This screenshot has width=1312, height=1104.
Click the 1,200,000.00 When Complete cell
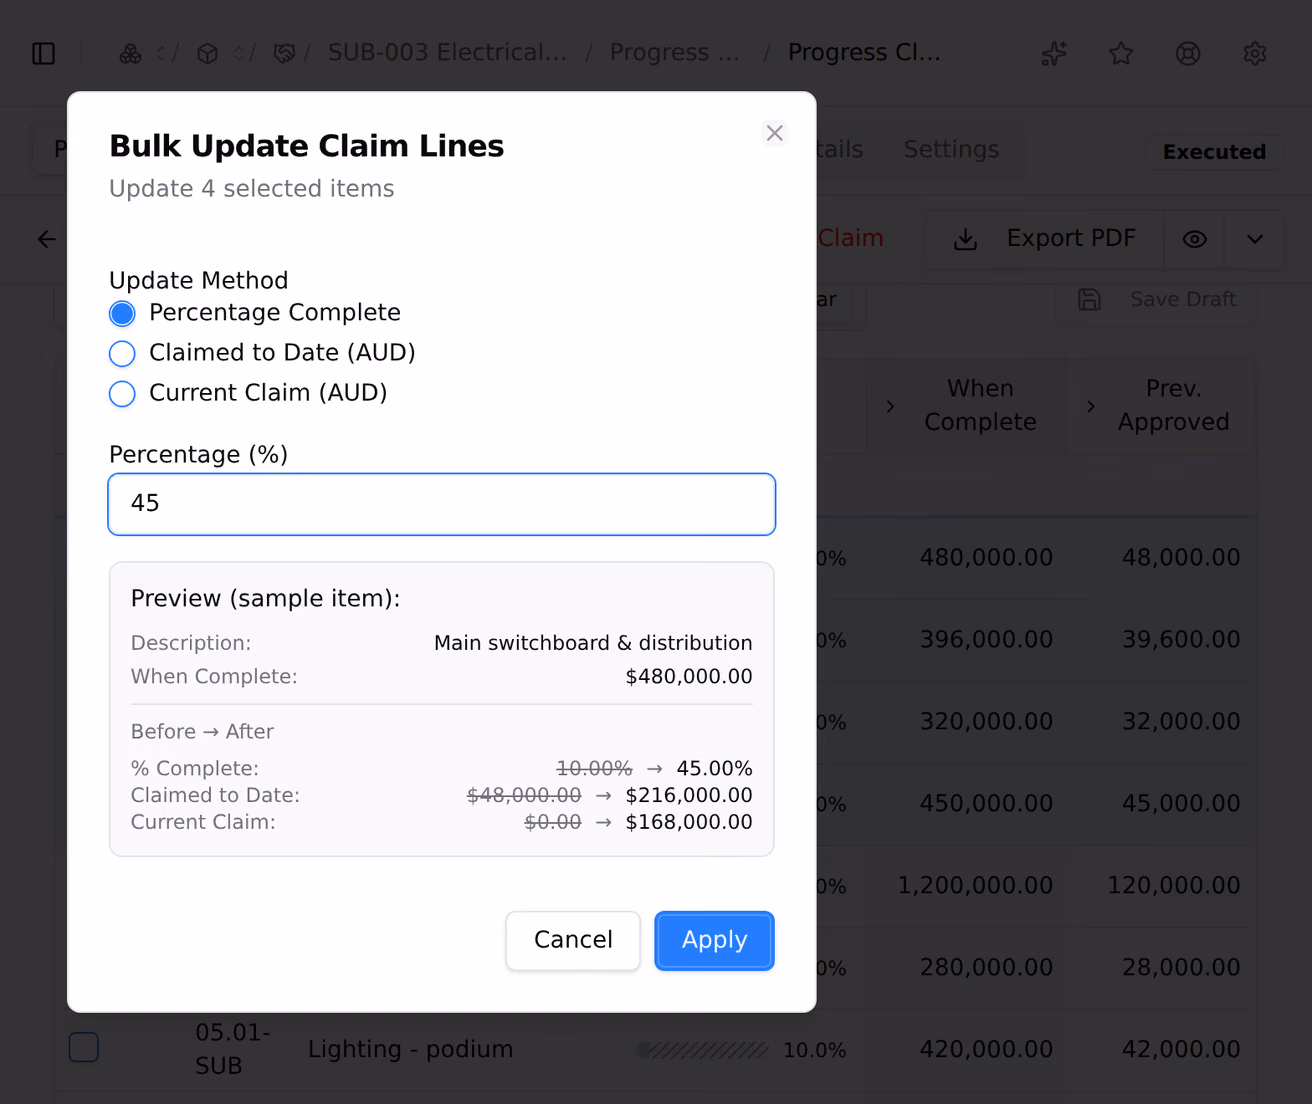point(975,885)
